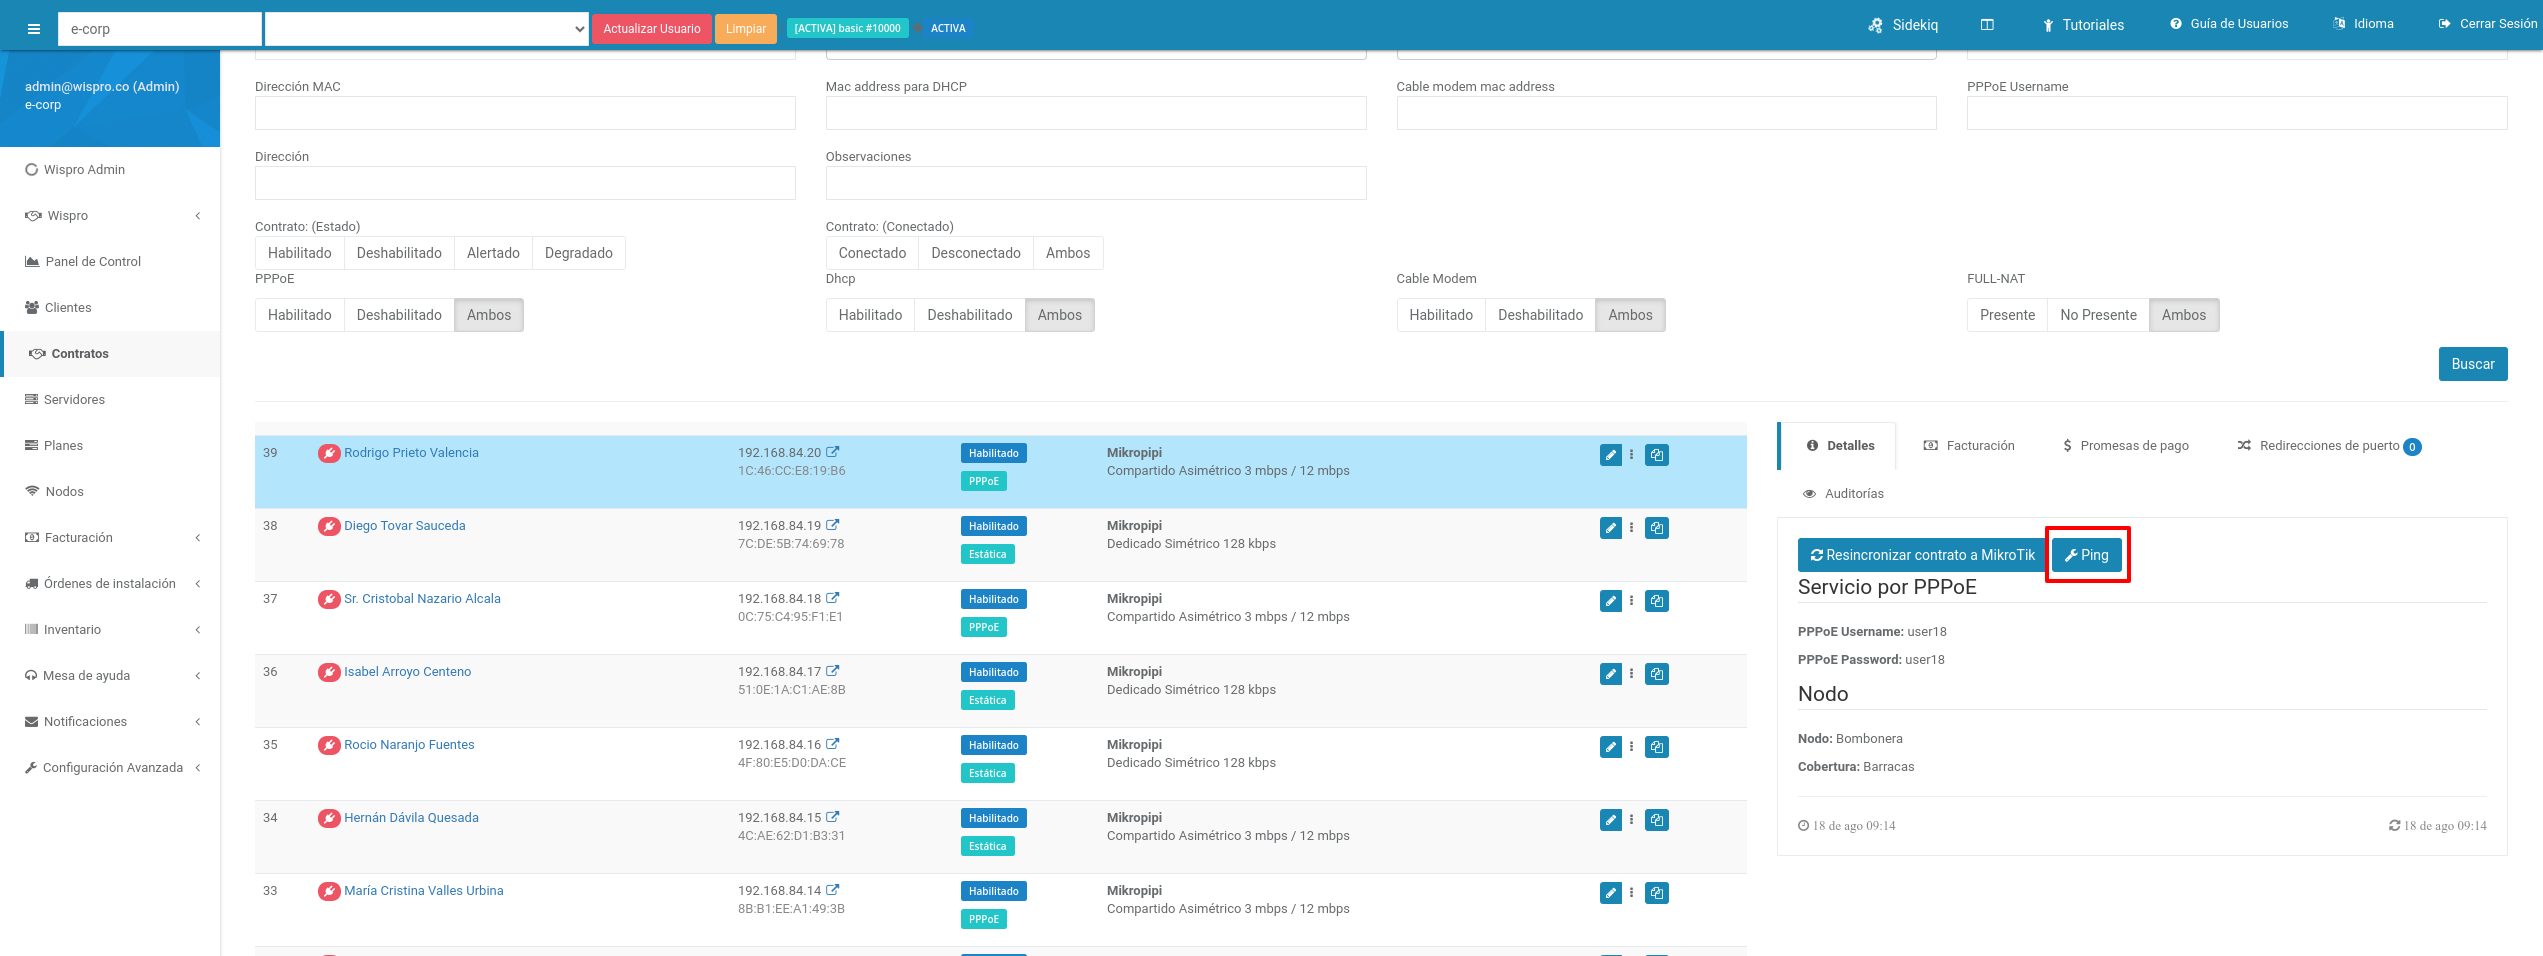Expand the Inventario sidebar menu
Screen dimensions: 2543x956
(110, 630)
